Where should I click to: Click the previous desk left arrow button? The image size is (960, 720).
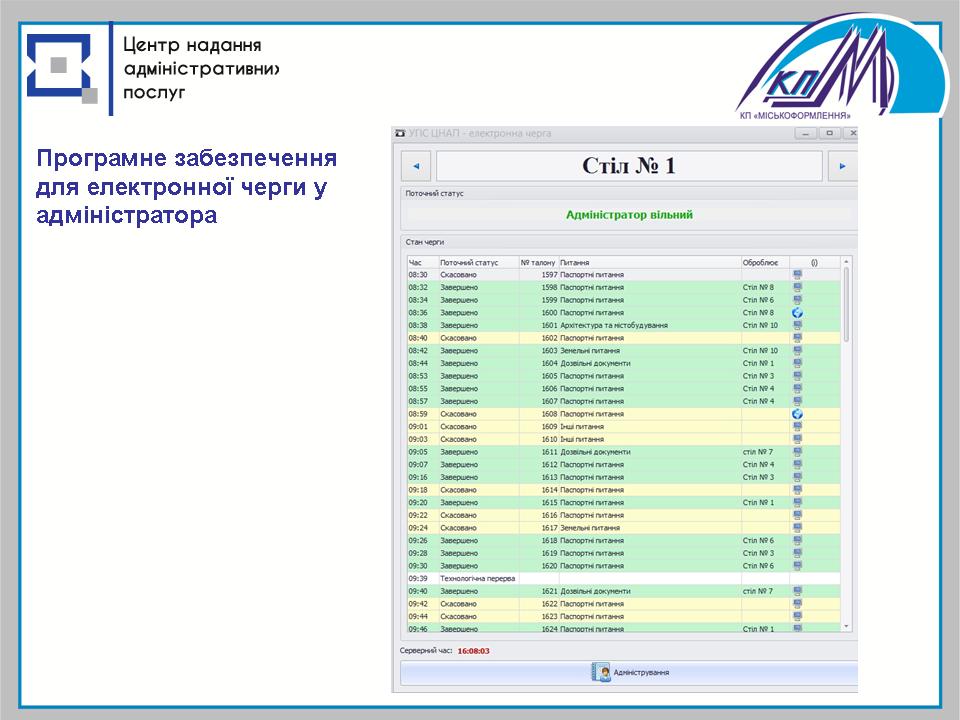point(415,166)
